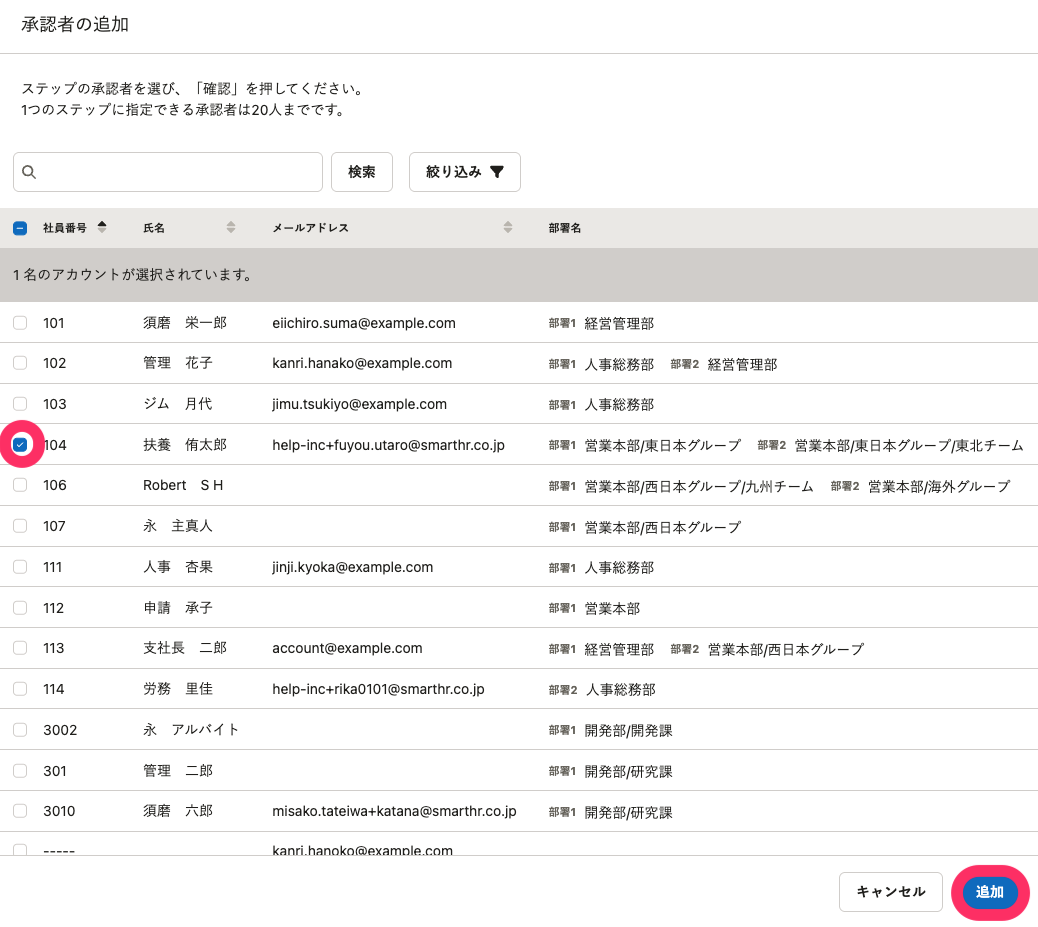
Task: Click 営業本部/東日本グループ/東北チーム department text
Action: 909,446
